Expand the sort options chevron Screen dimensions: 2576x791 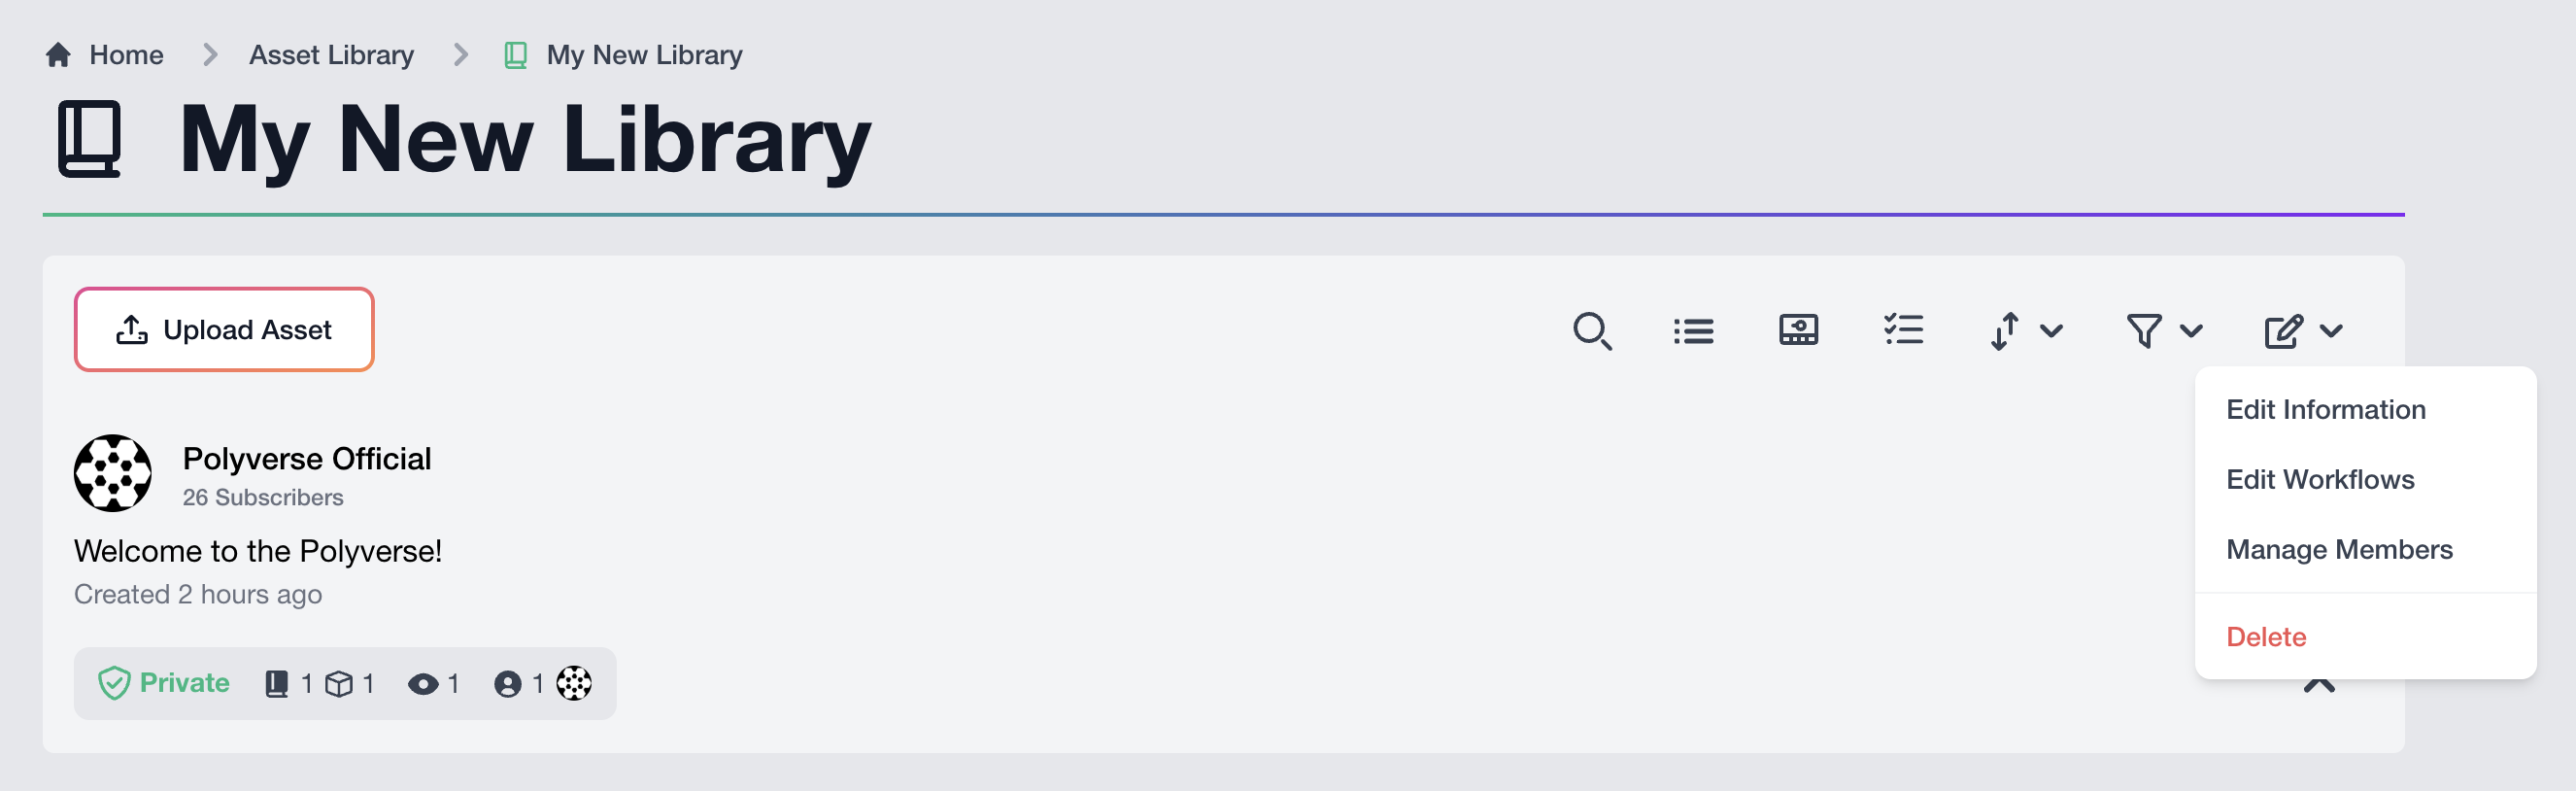tap(2052, 330)
